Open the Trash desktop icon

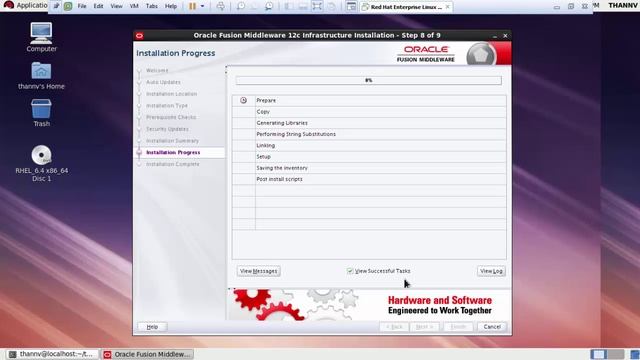[41, 113]
